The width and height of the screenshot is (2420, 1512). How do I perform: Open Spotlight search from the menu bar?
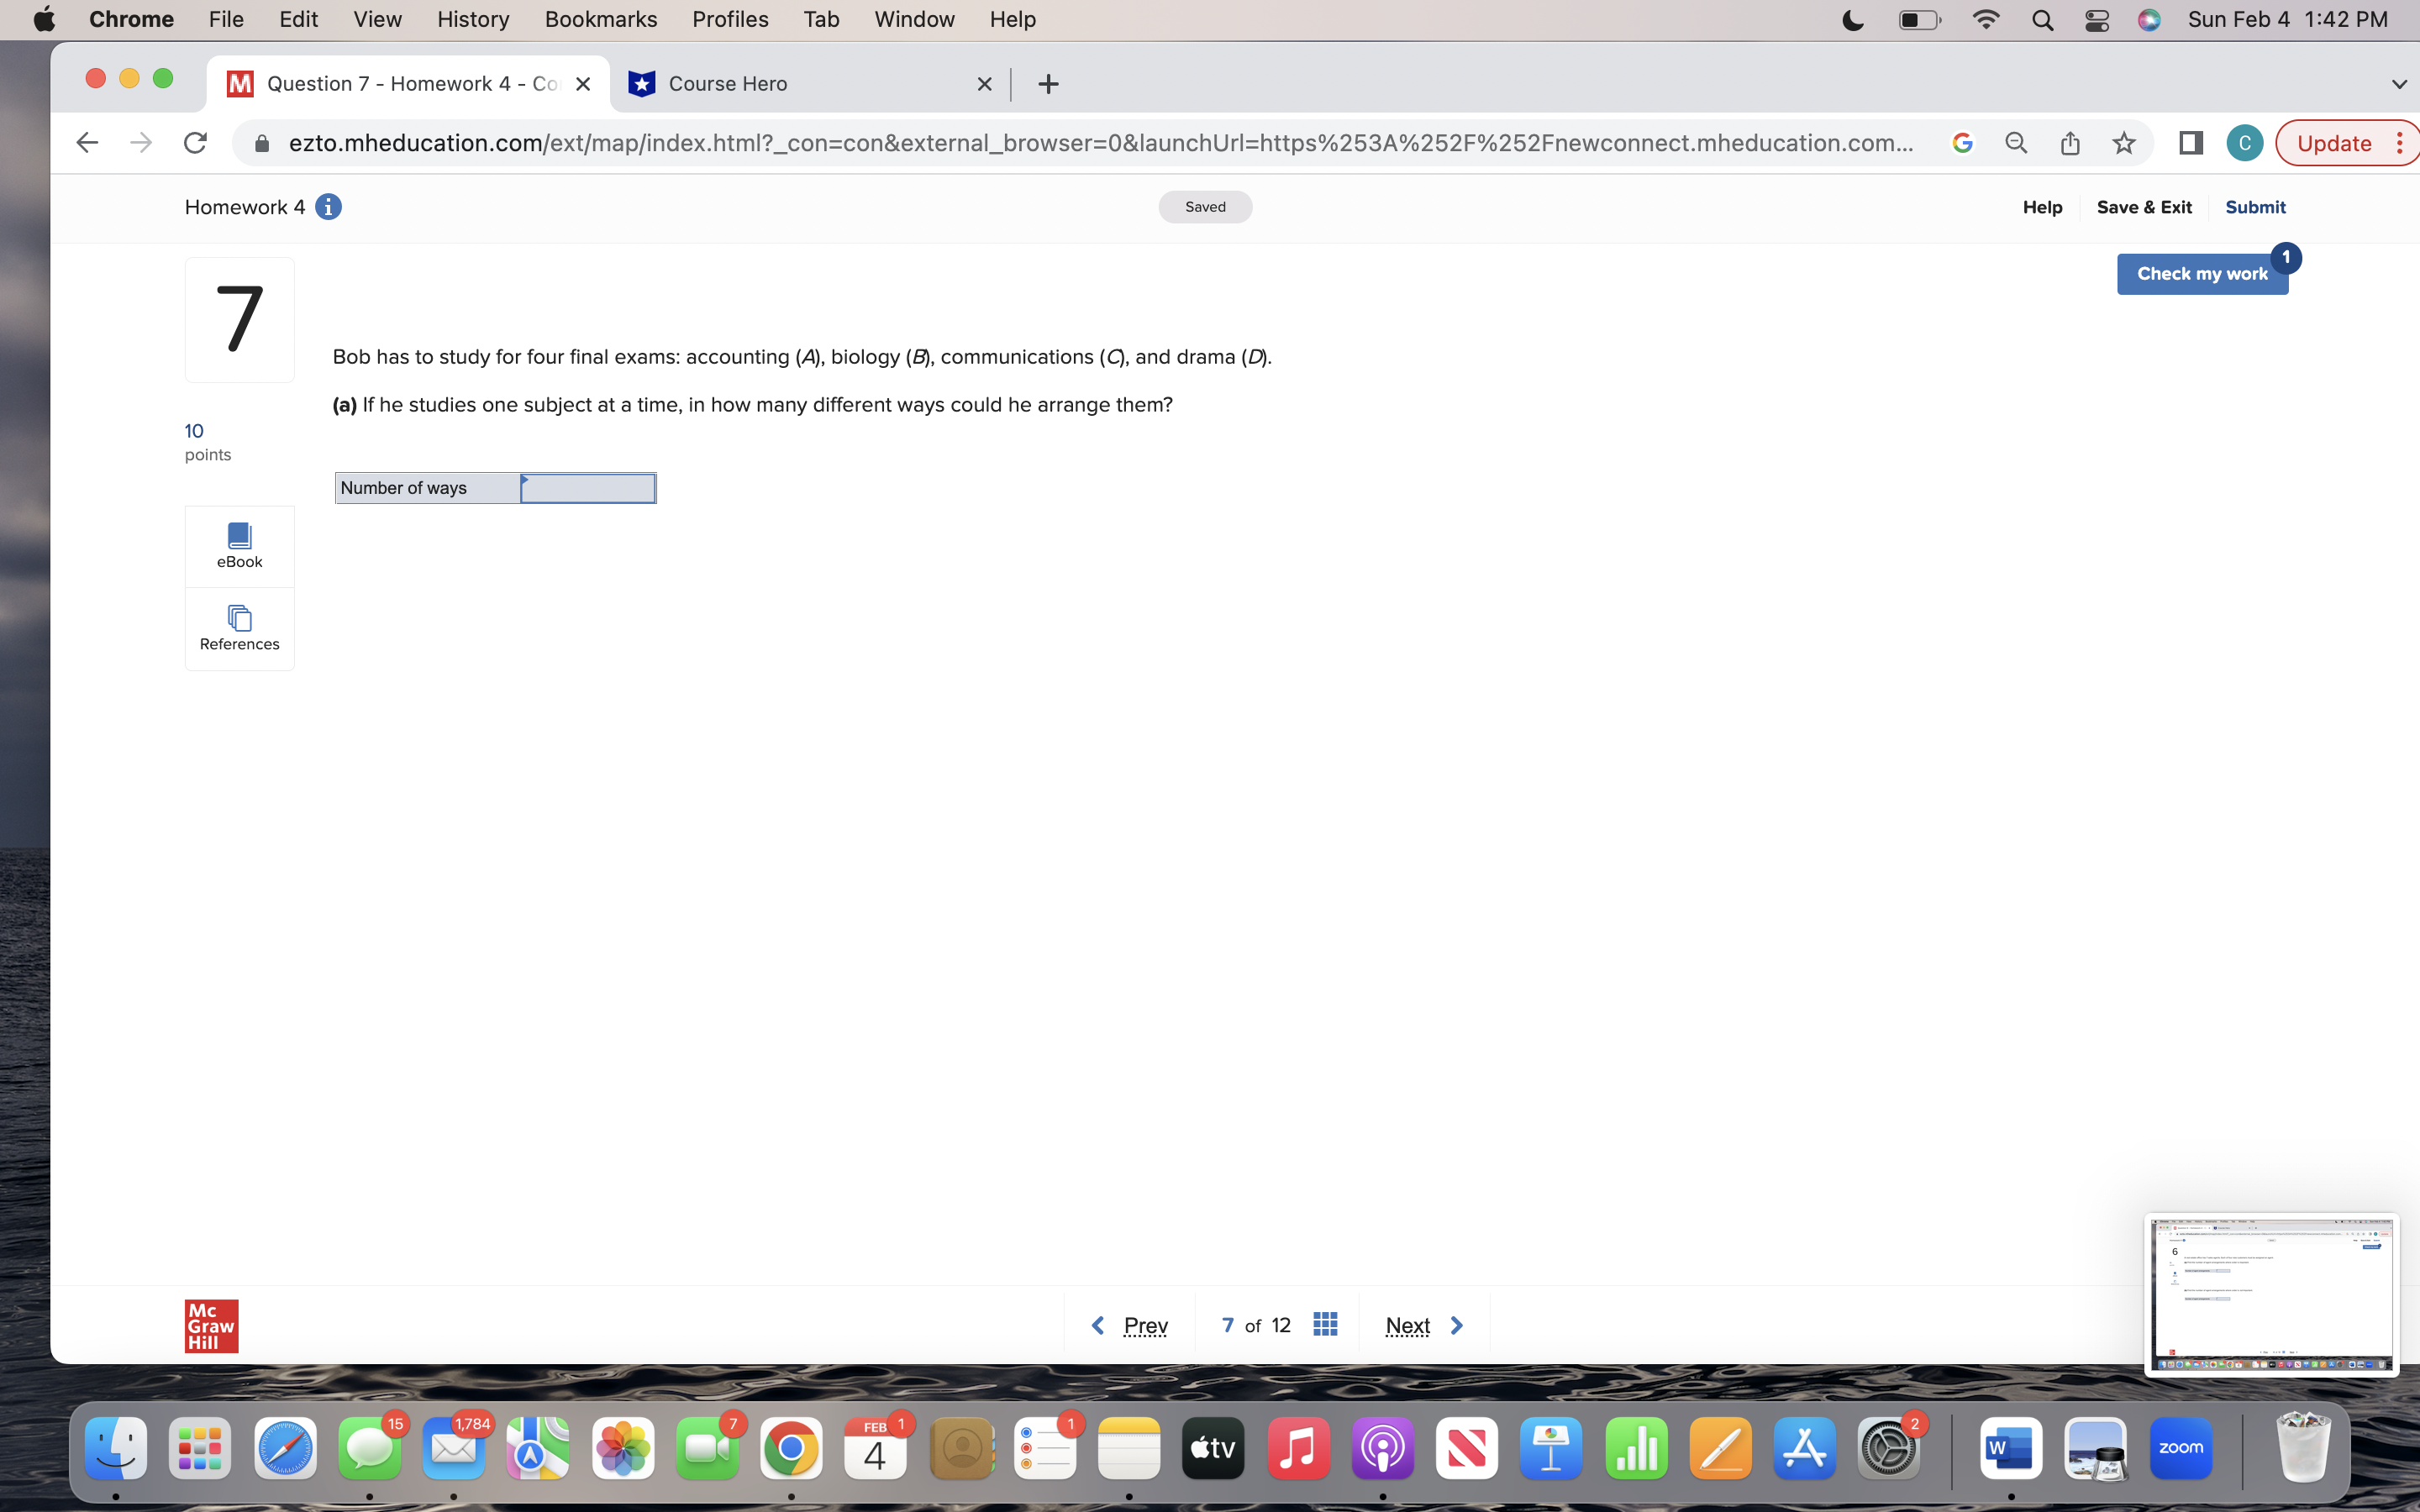click(2043, 20)
